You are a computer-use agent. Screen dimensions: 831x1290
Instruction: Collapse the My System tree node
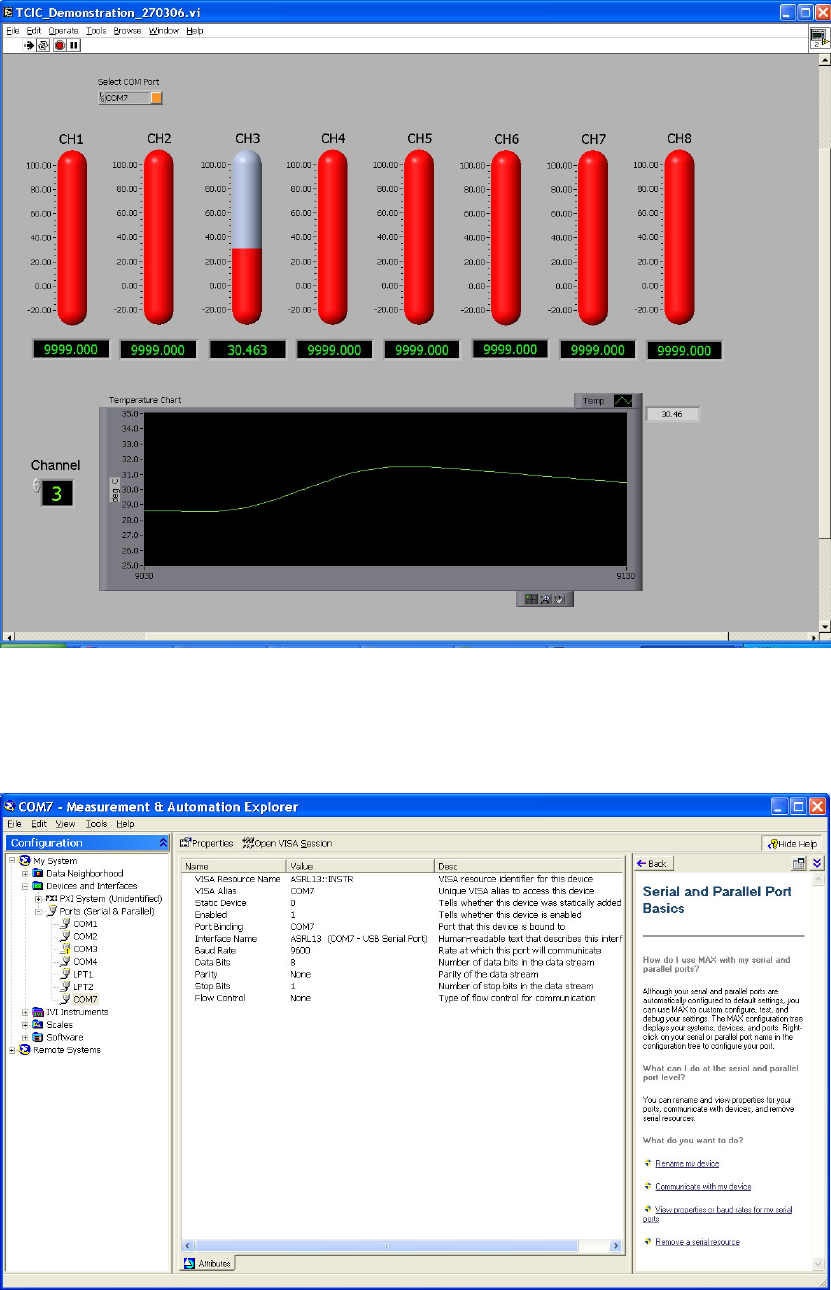pos(12,861)
